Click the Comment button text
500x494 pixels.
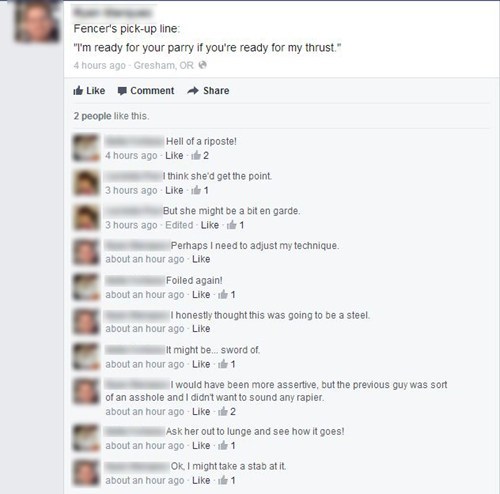[152, 91]
